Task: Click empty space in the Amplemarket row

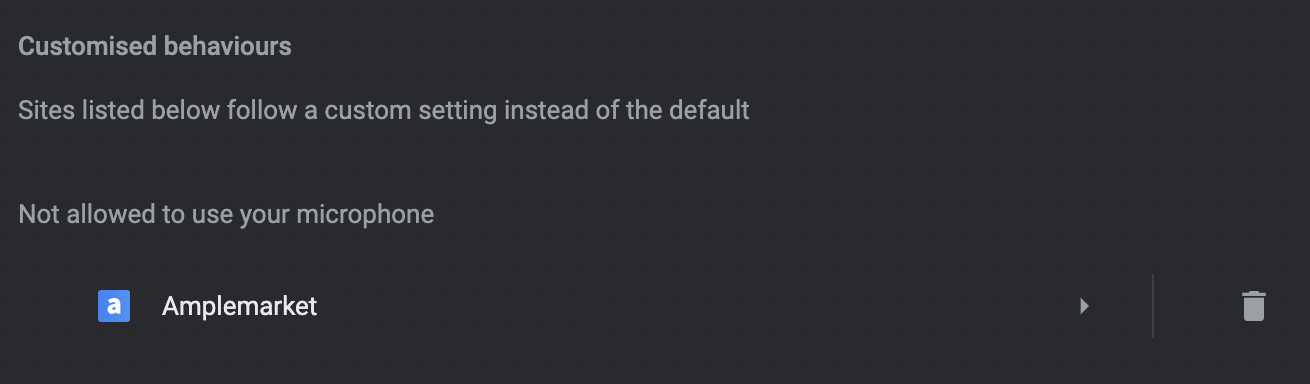Action: point(700,306)
